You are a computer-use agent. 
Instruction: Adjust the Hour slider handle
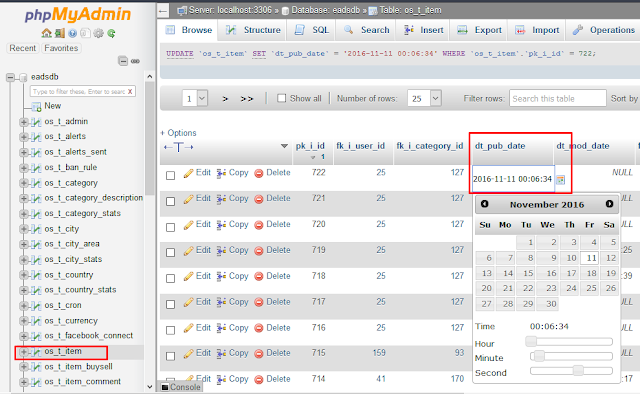tap(531, 341)
